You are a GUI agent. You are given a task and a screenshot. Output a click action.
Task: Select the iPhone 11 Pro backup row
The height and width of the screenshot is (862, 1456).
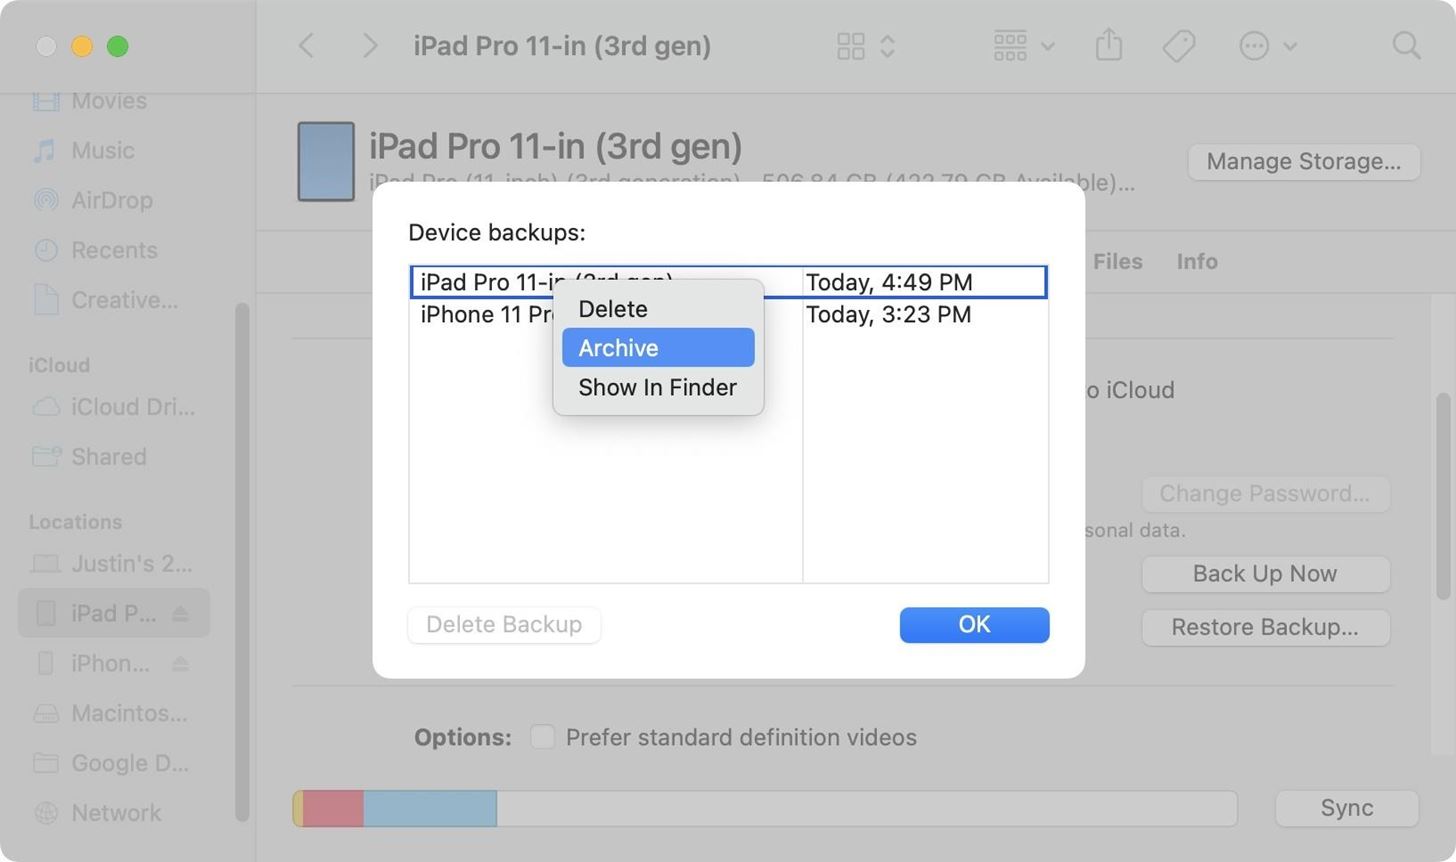[x=480, y=315]
